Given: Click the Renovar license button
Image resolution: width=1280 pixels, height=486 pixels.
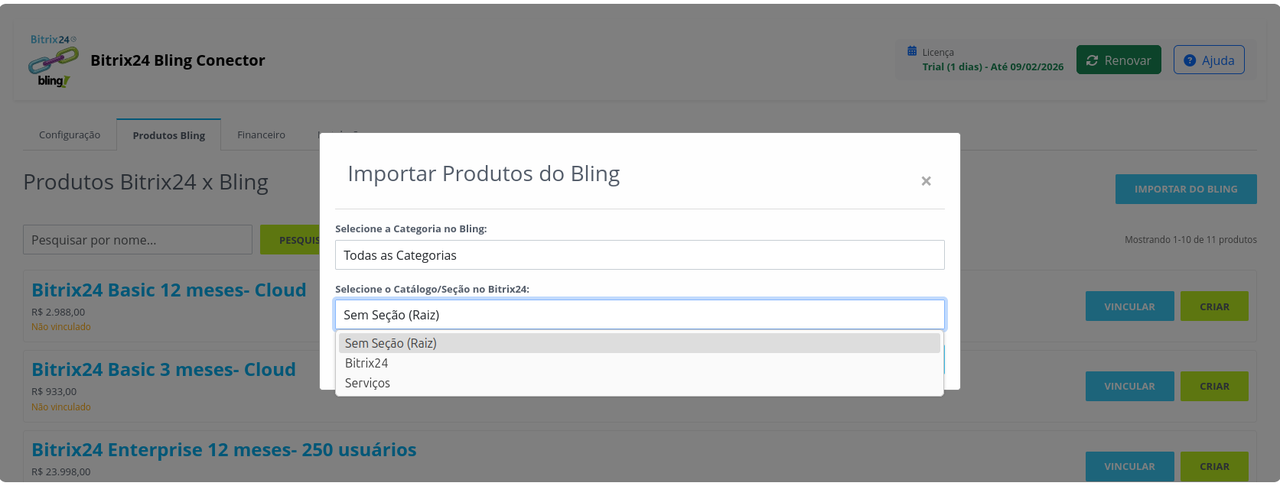Looking at the screenshot, I should [1118, 60].
